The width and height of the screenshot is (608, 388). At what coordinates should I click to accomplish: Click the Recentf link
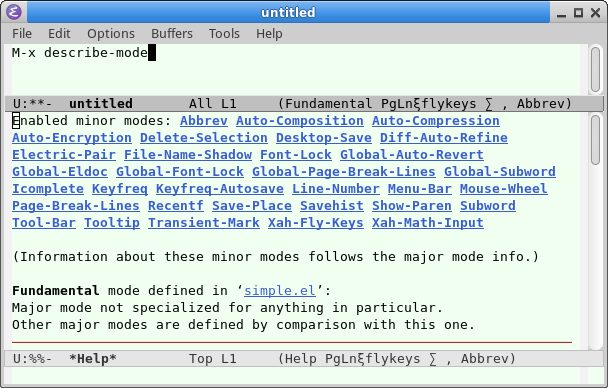click(176, 206)
